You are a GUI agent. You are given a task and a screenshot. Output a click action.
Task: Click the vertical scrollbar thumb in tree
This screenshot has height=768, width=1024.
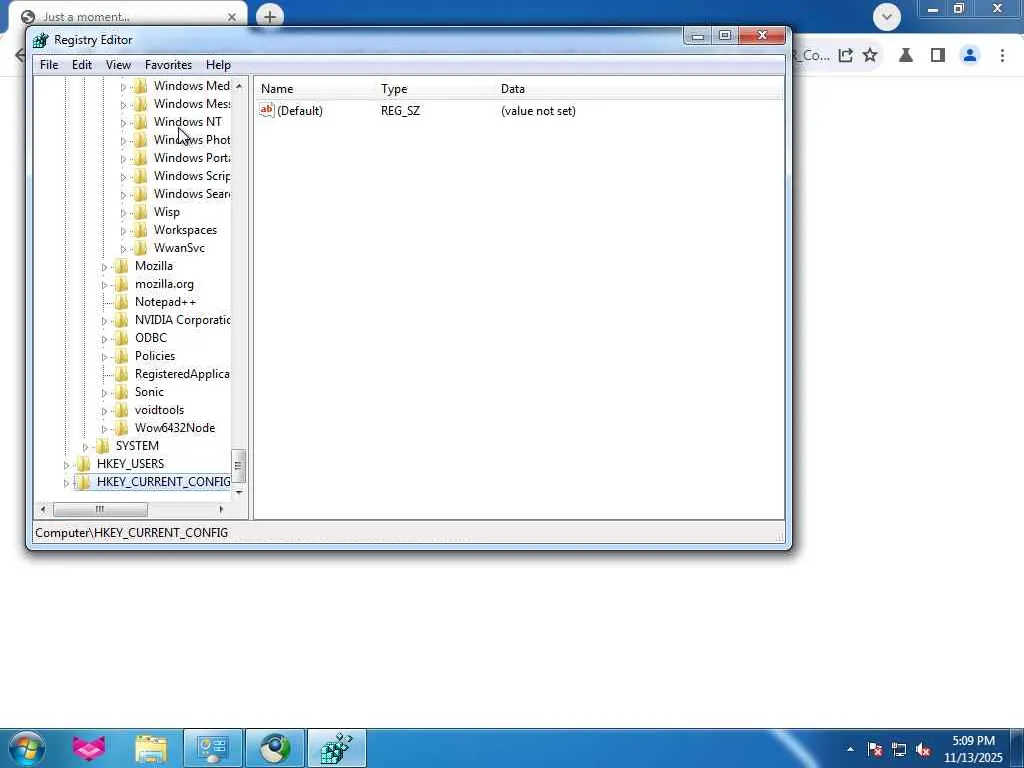click(239, 466)
